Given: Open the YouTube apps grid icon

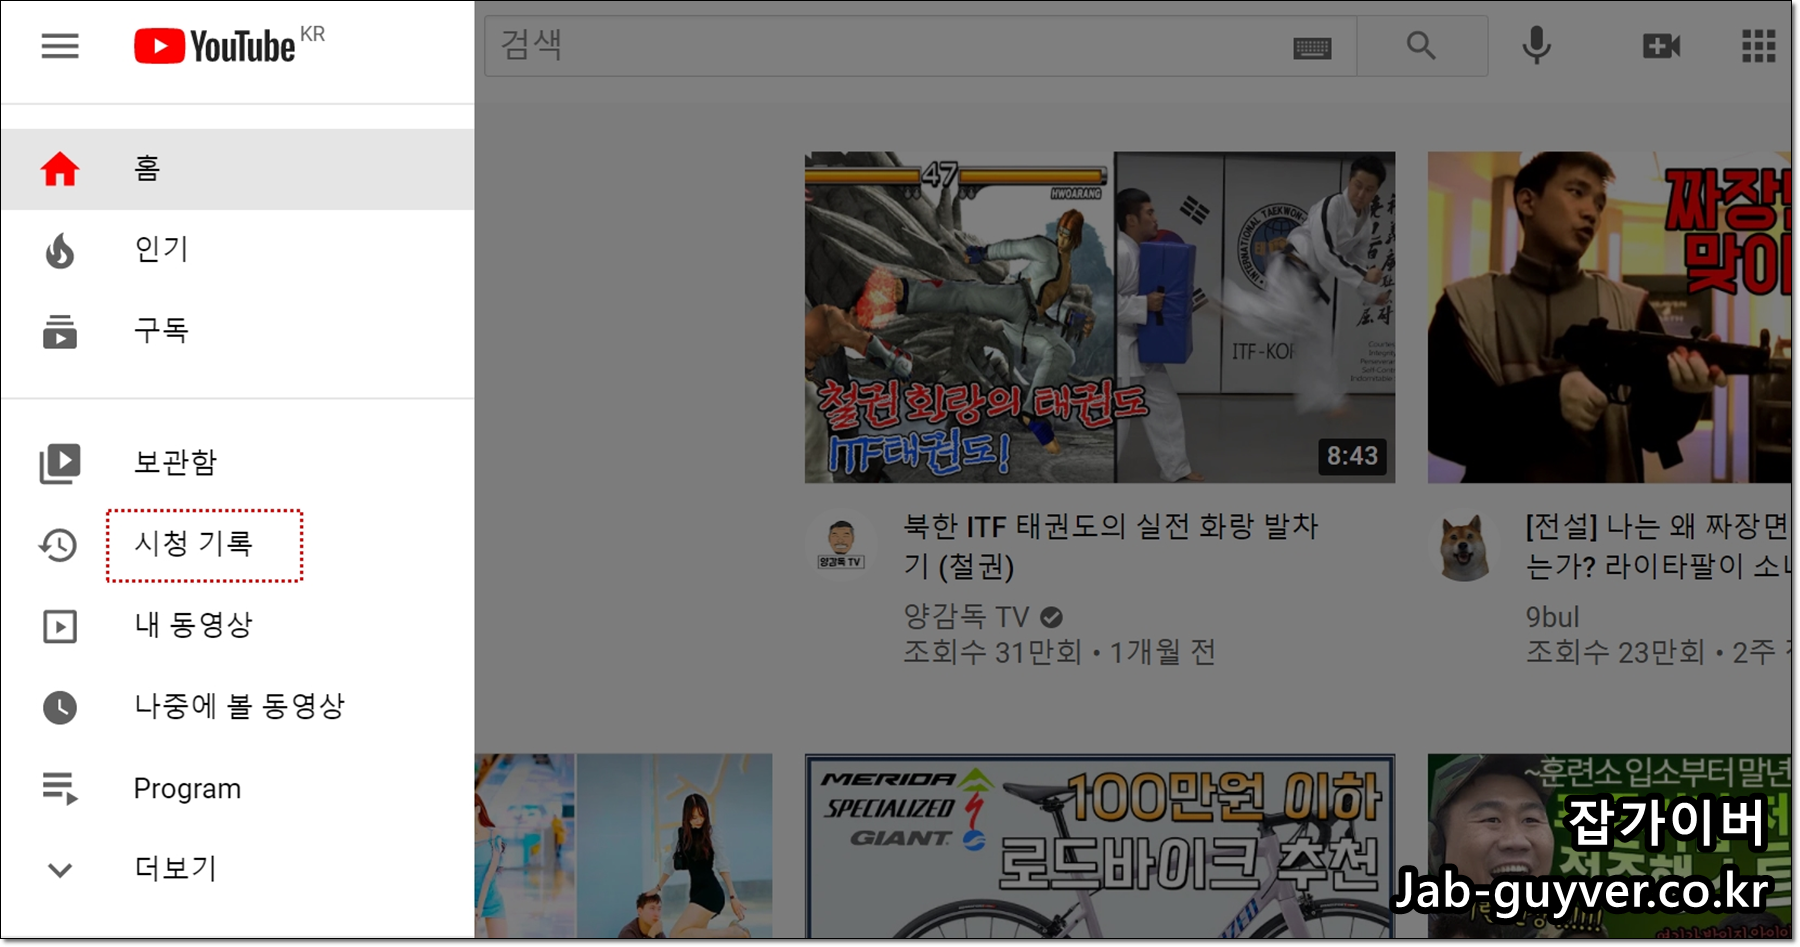Looking at the screenshot, I should pos(1758,46).
